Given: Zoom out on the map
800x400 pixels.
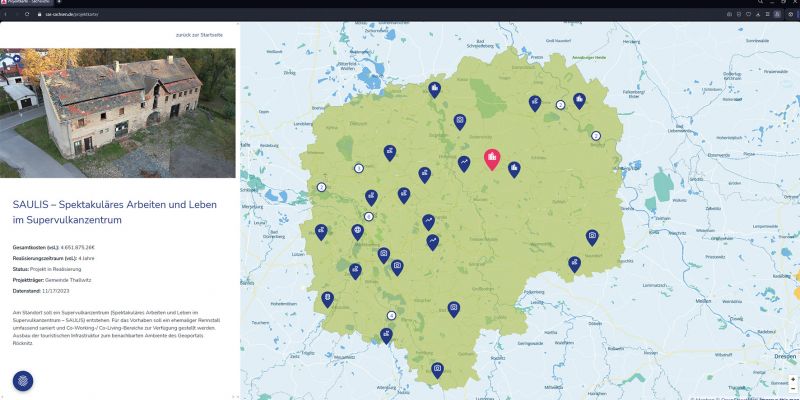Looking at the screenshot, I should click(x=793, y=388).
